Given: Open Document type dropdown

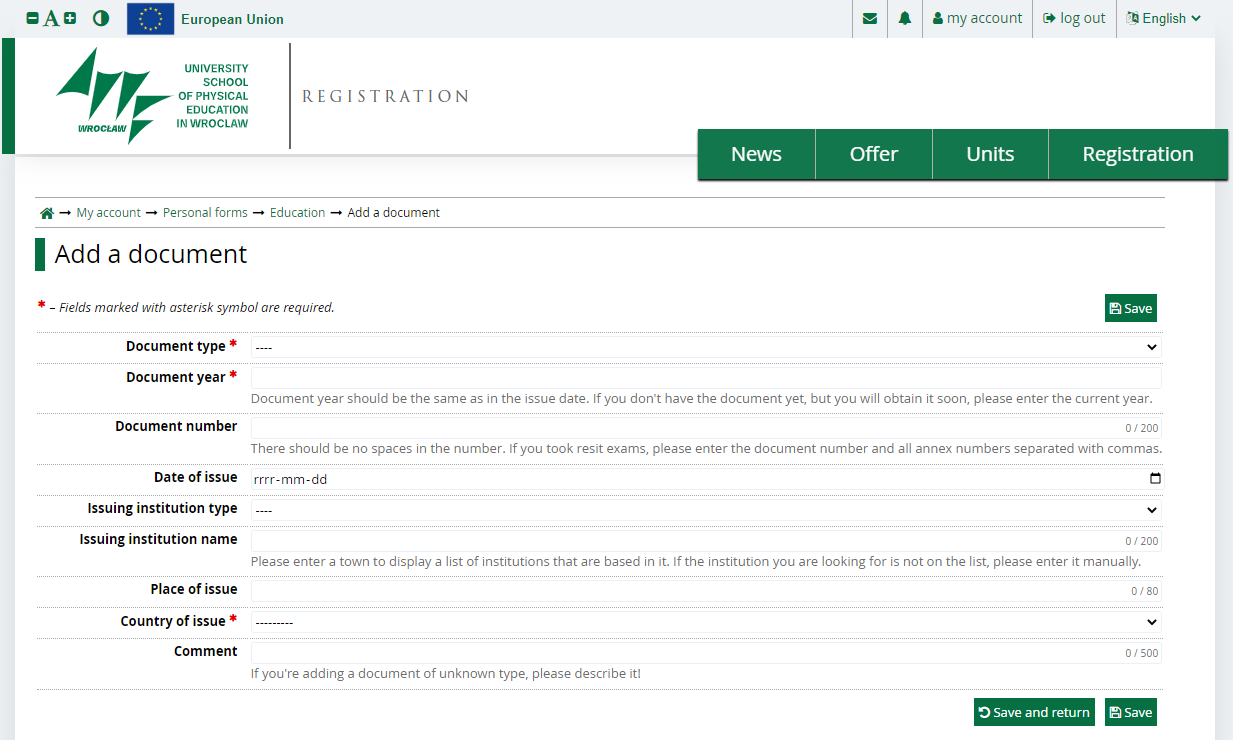Looking at the screenshot, I should pyautogui.click(x=706, y=347).
